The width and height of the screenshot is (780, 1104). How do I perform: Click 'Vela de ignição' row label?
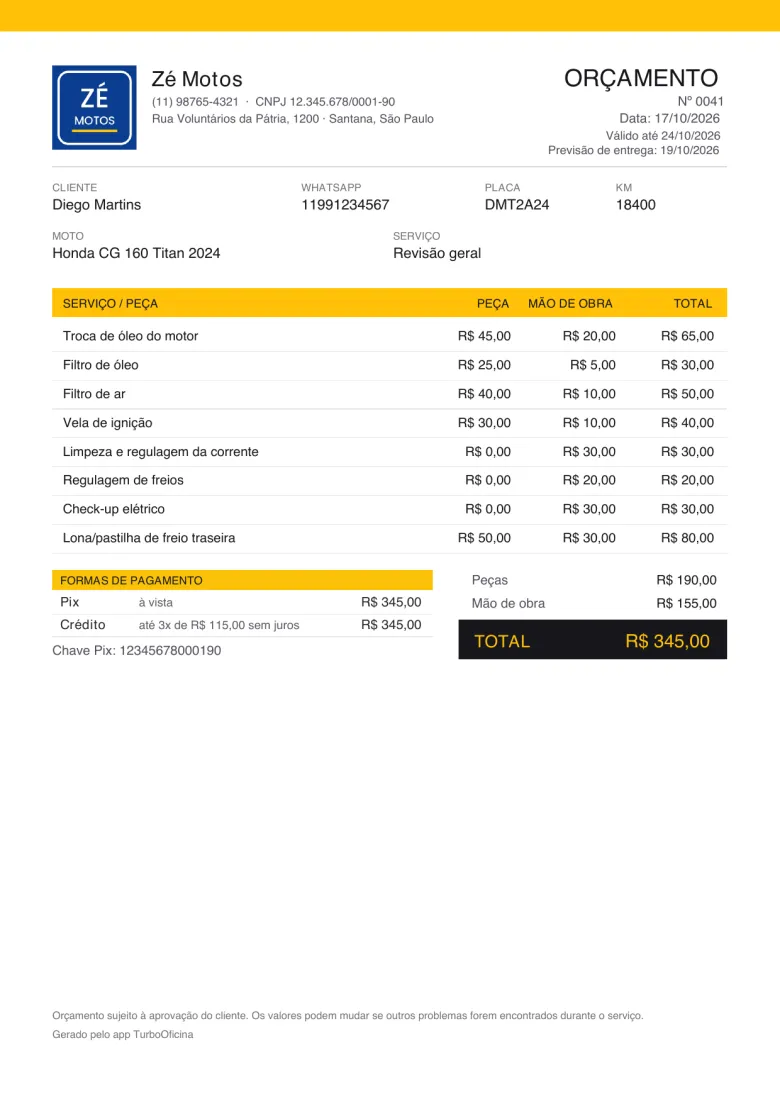pyautogui.click(x=107, y=422)
